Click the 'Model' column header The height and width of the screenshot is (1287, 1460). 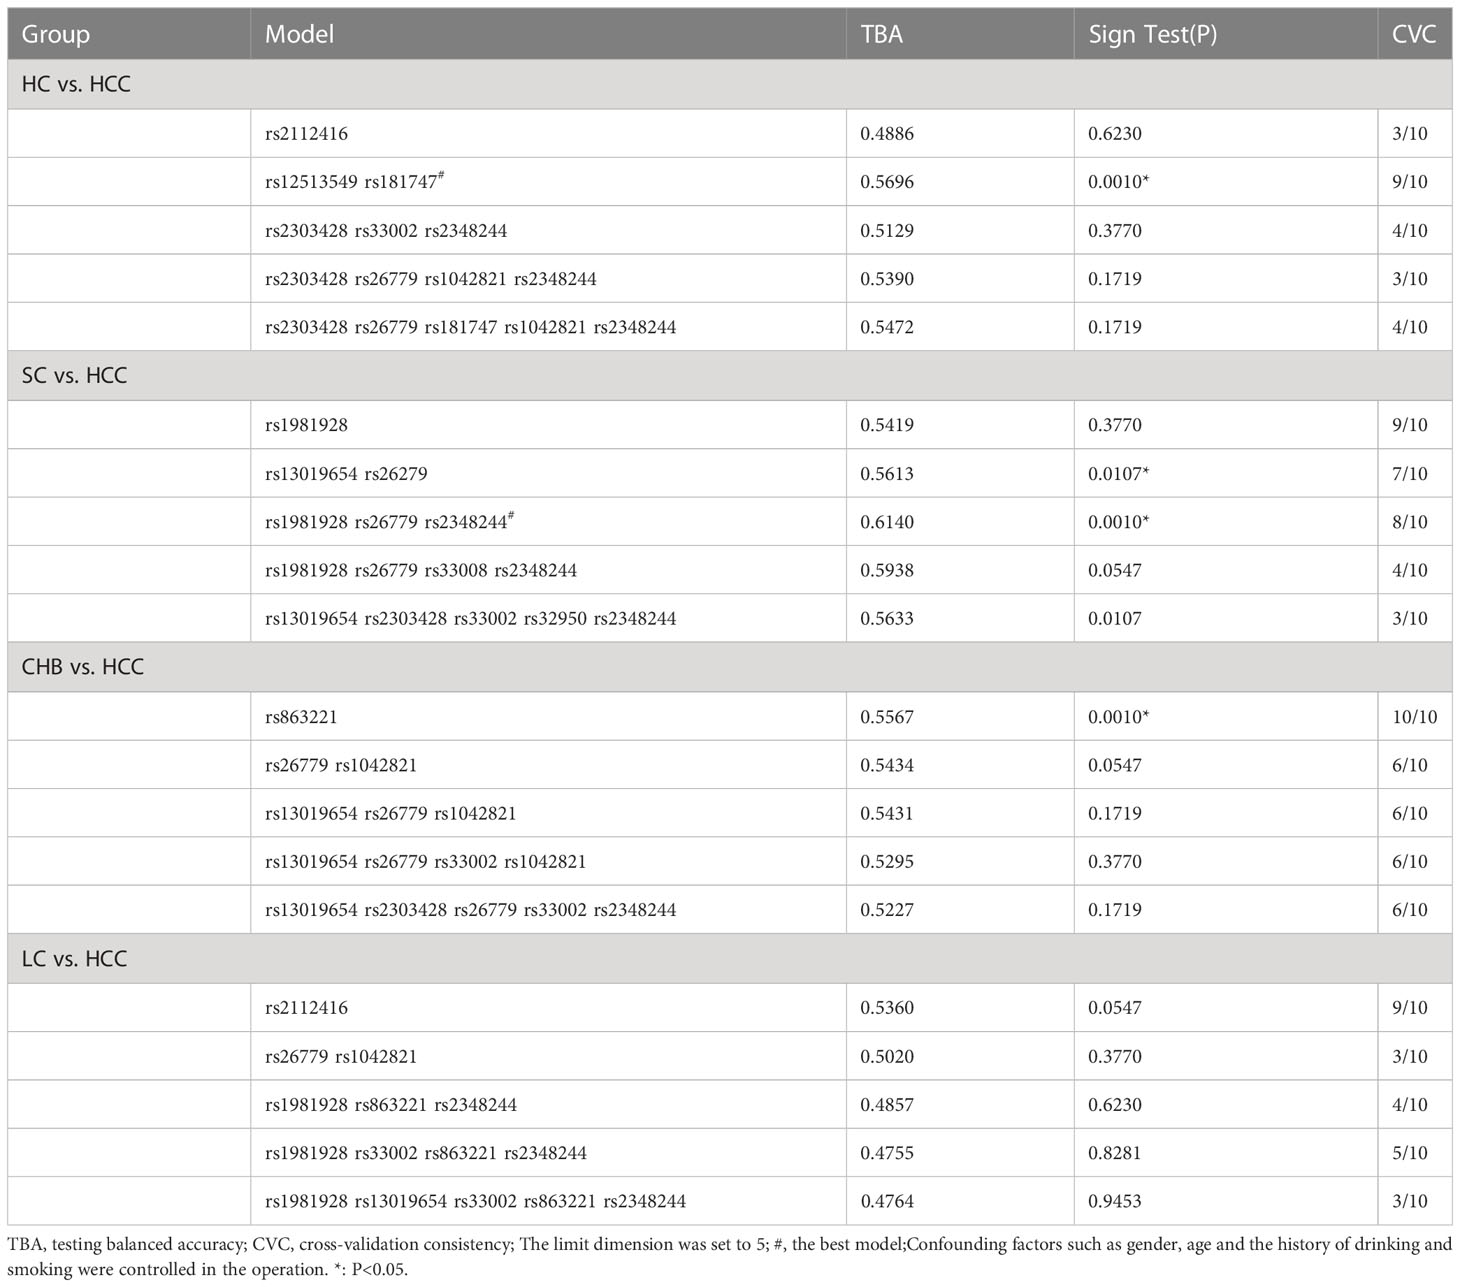tap(299, 34)
